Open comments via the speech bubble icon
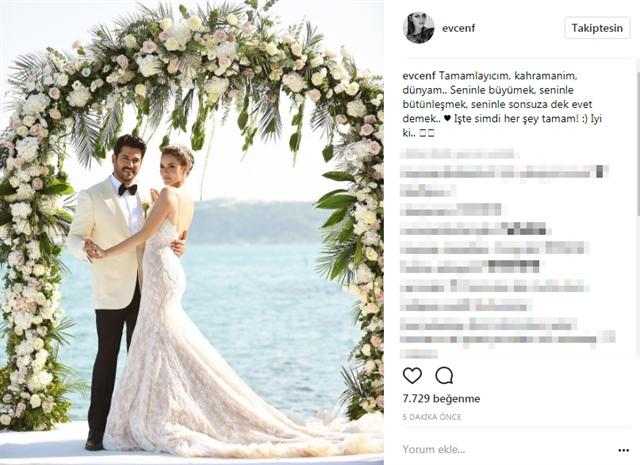640x465 pixels. (x=444, y=376)
